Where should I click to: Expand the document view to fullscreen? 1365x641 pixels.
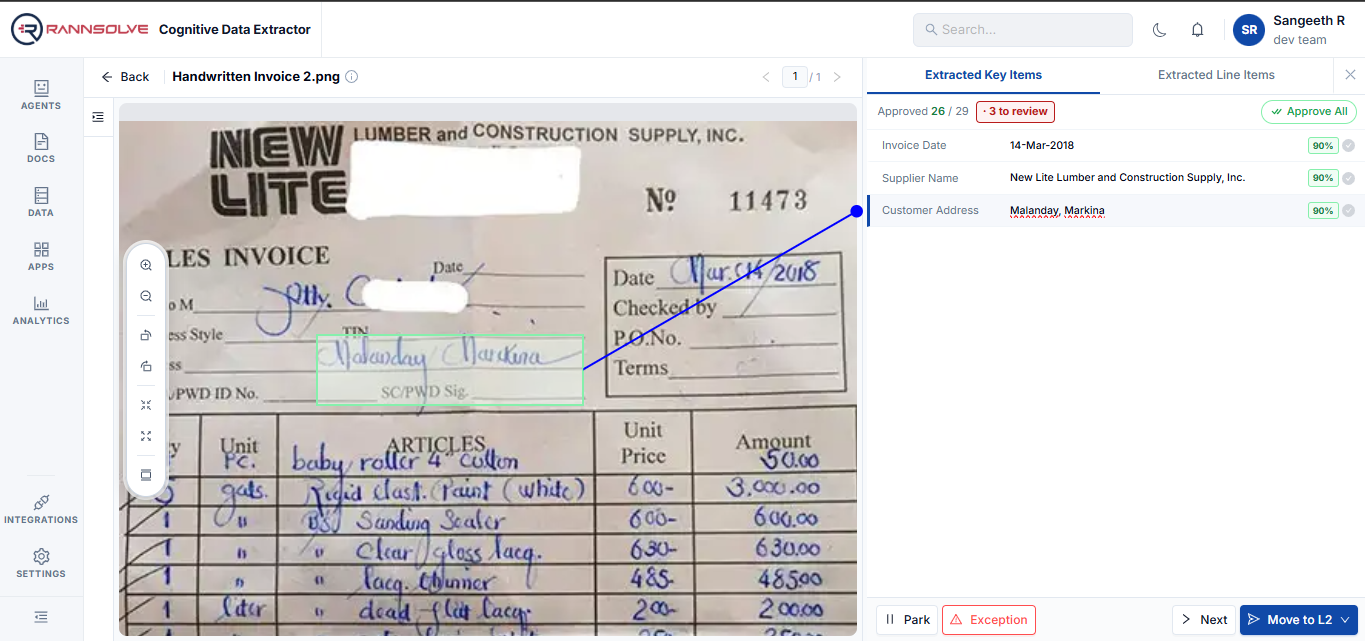[146, 436]
